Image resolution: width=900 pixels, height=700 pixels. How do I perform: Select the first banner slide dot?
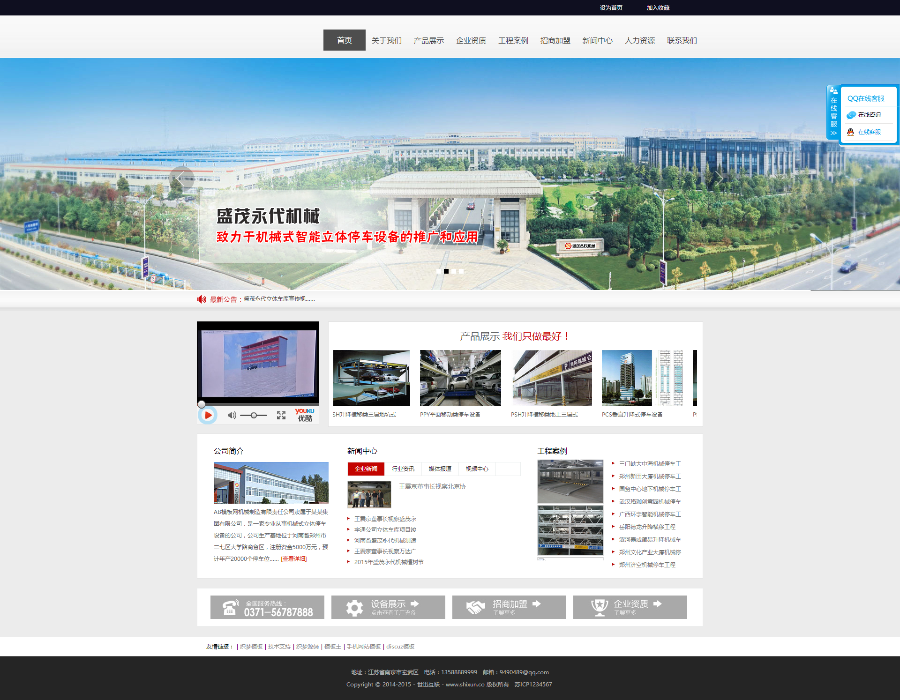[439, 271]
